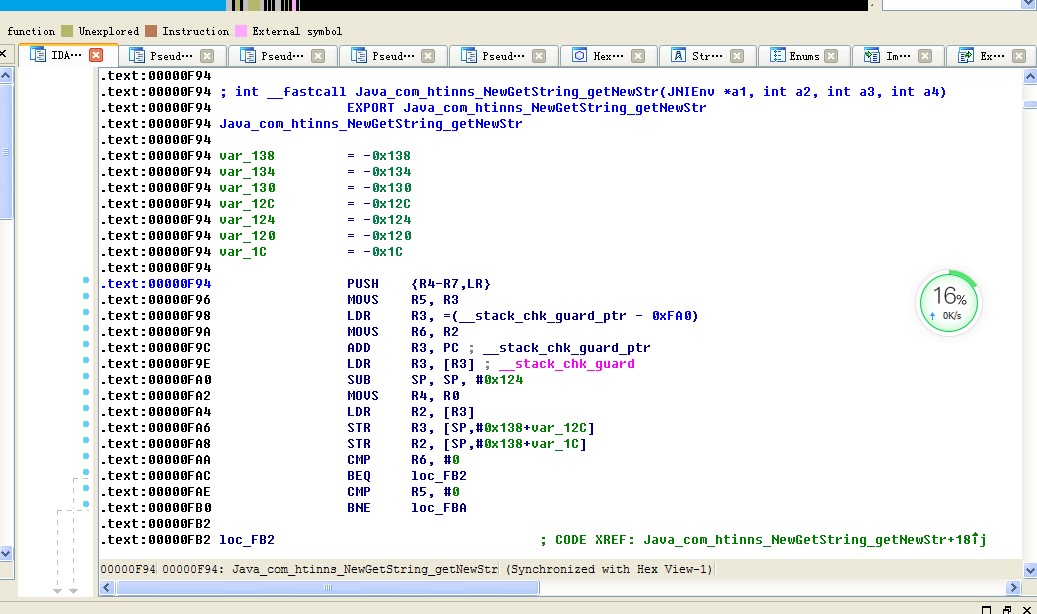This screenshot has height=614, width=1037.
Task: Click the loc_FB2 label at address 00000FB2
Action: [247, 540]
